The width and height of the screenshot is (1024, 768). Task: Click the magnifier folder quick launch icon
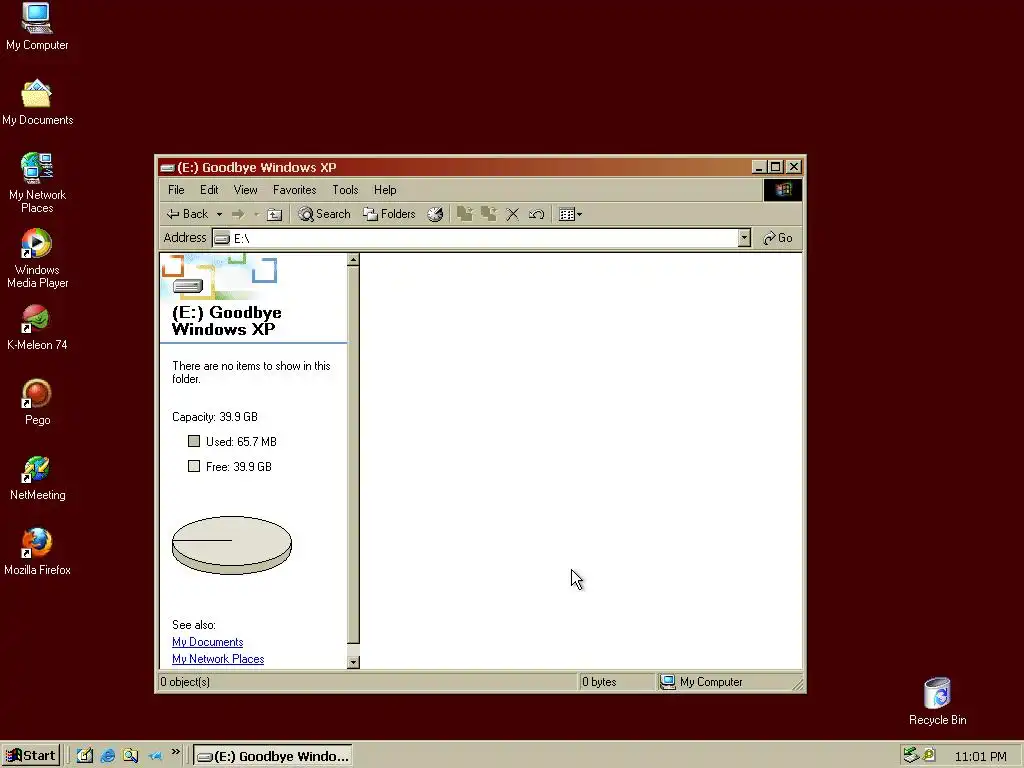point(131,756)
